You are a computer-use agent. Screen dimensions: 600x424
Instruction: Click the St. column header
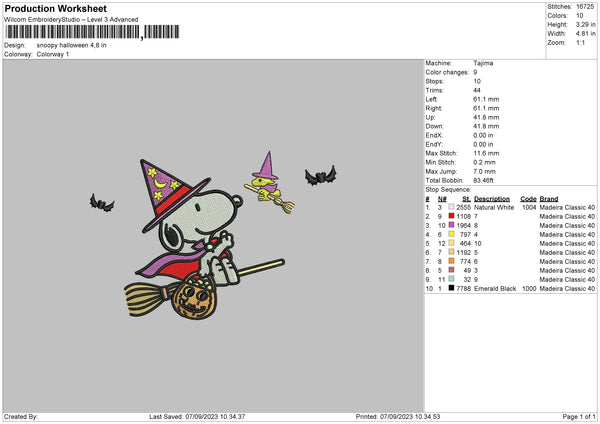[x=466, y=199]
